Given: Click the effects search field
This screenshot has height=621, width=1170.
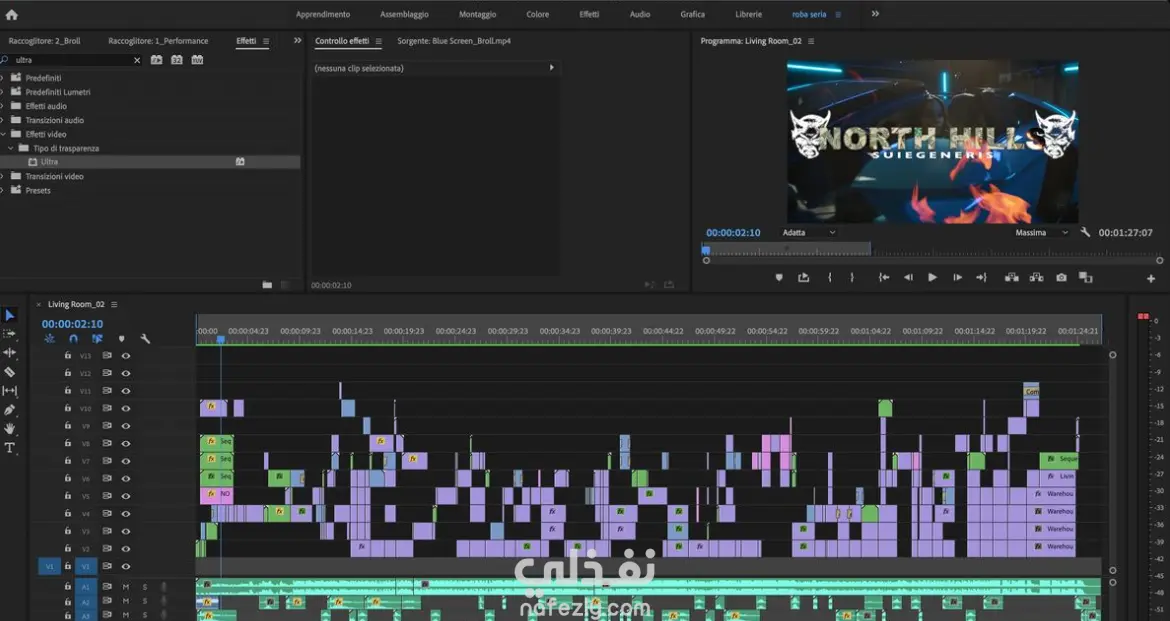Looking at the screenshot, I should 72,60.
